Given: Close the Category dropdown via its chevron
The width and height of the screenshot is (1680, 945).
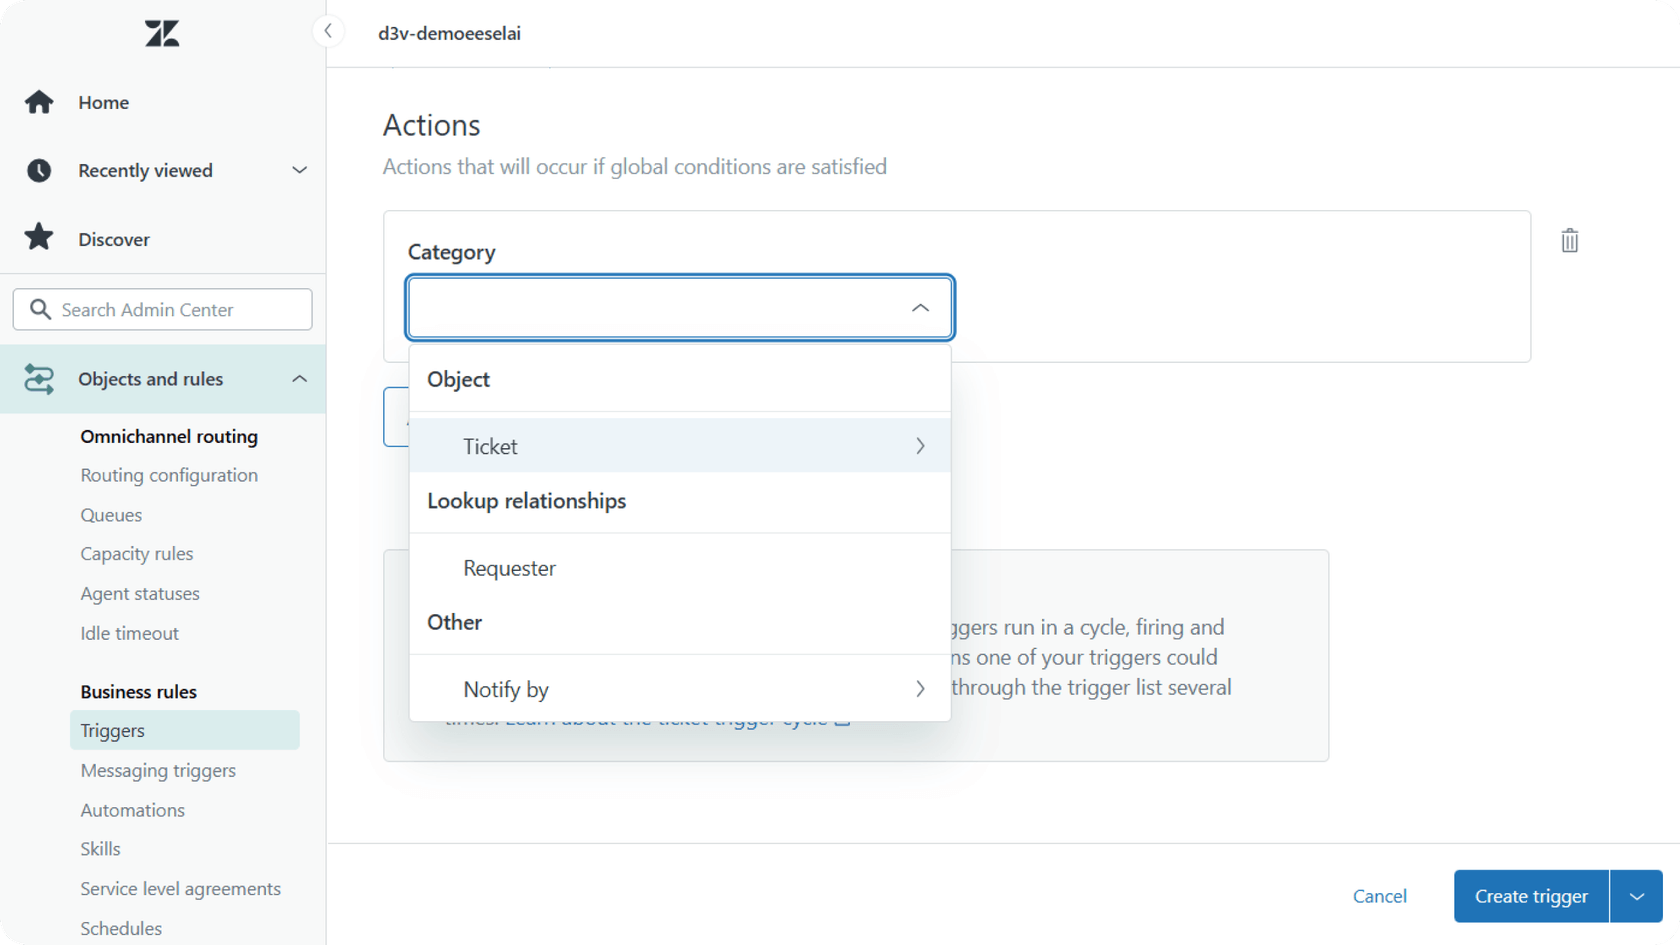Looking at the screenshot, I should coord(919,307).
